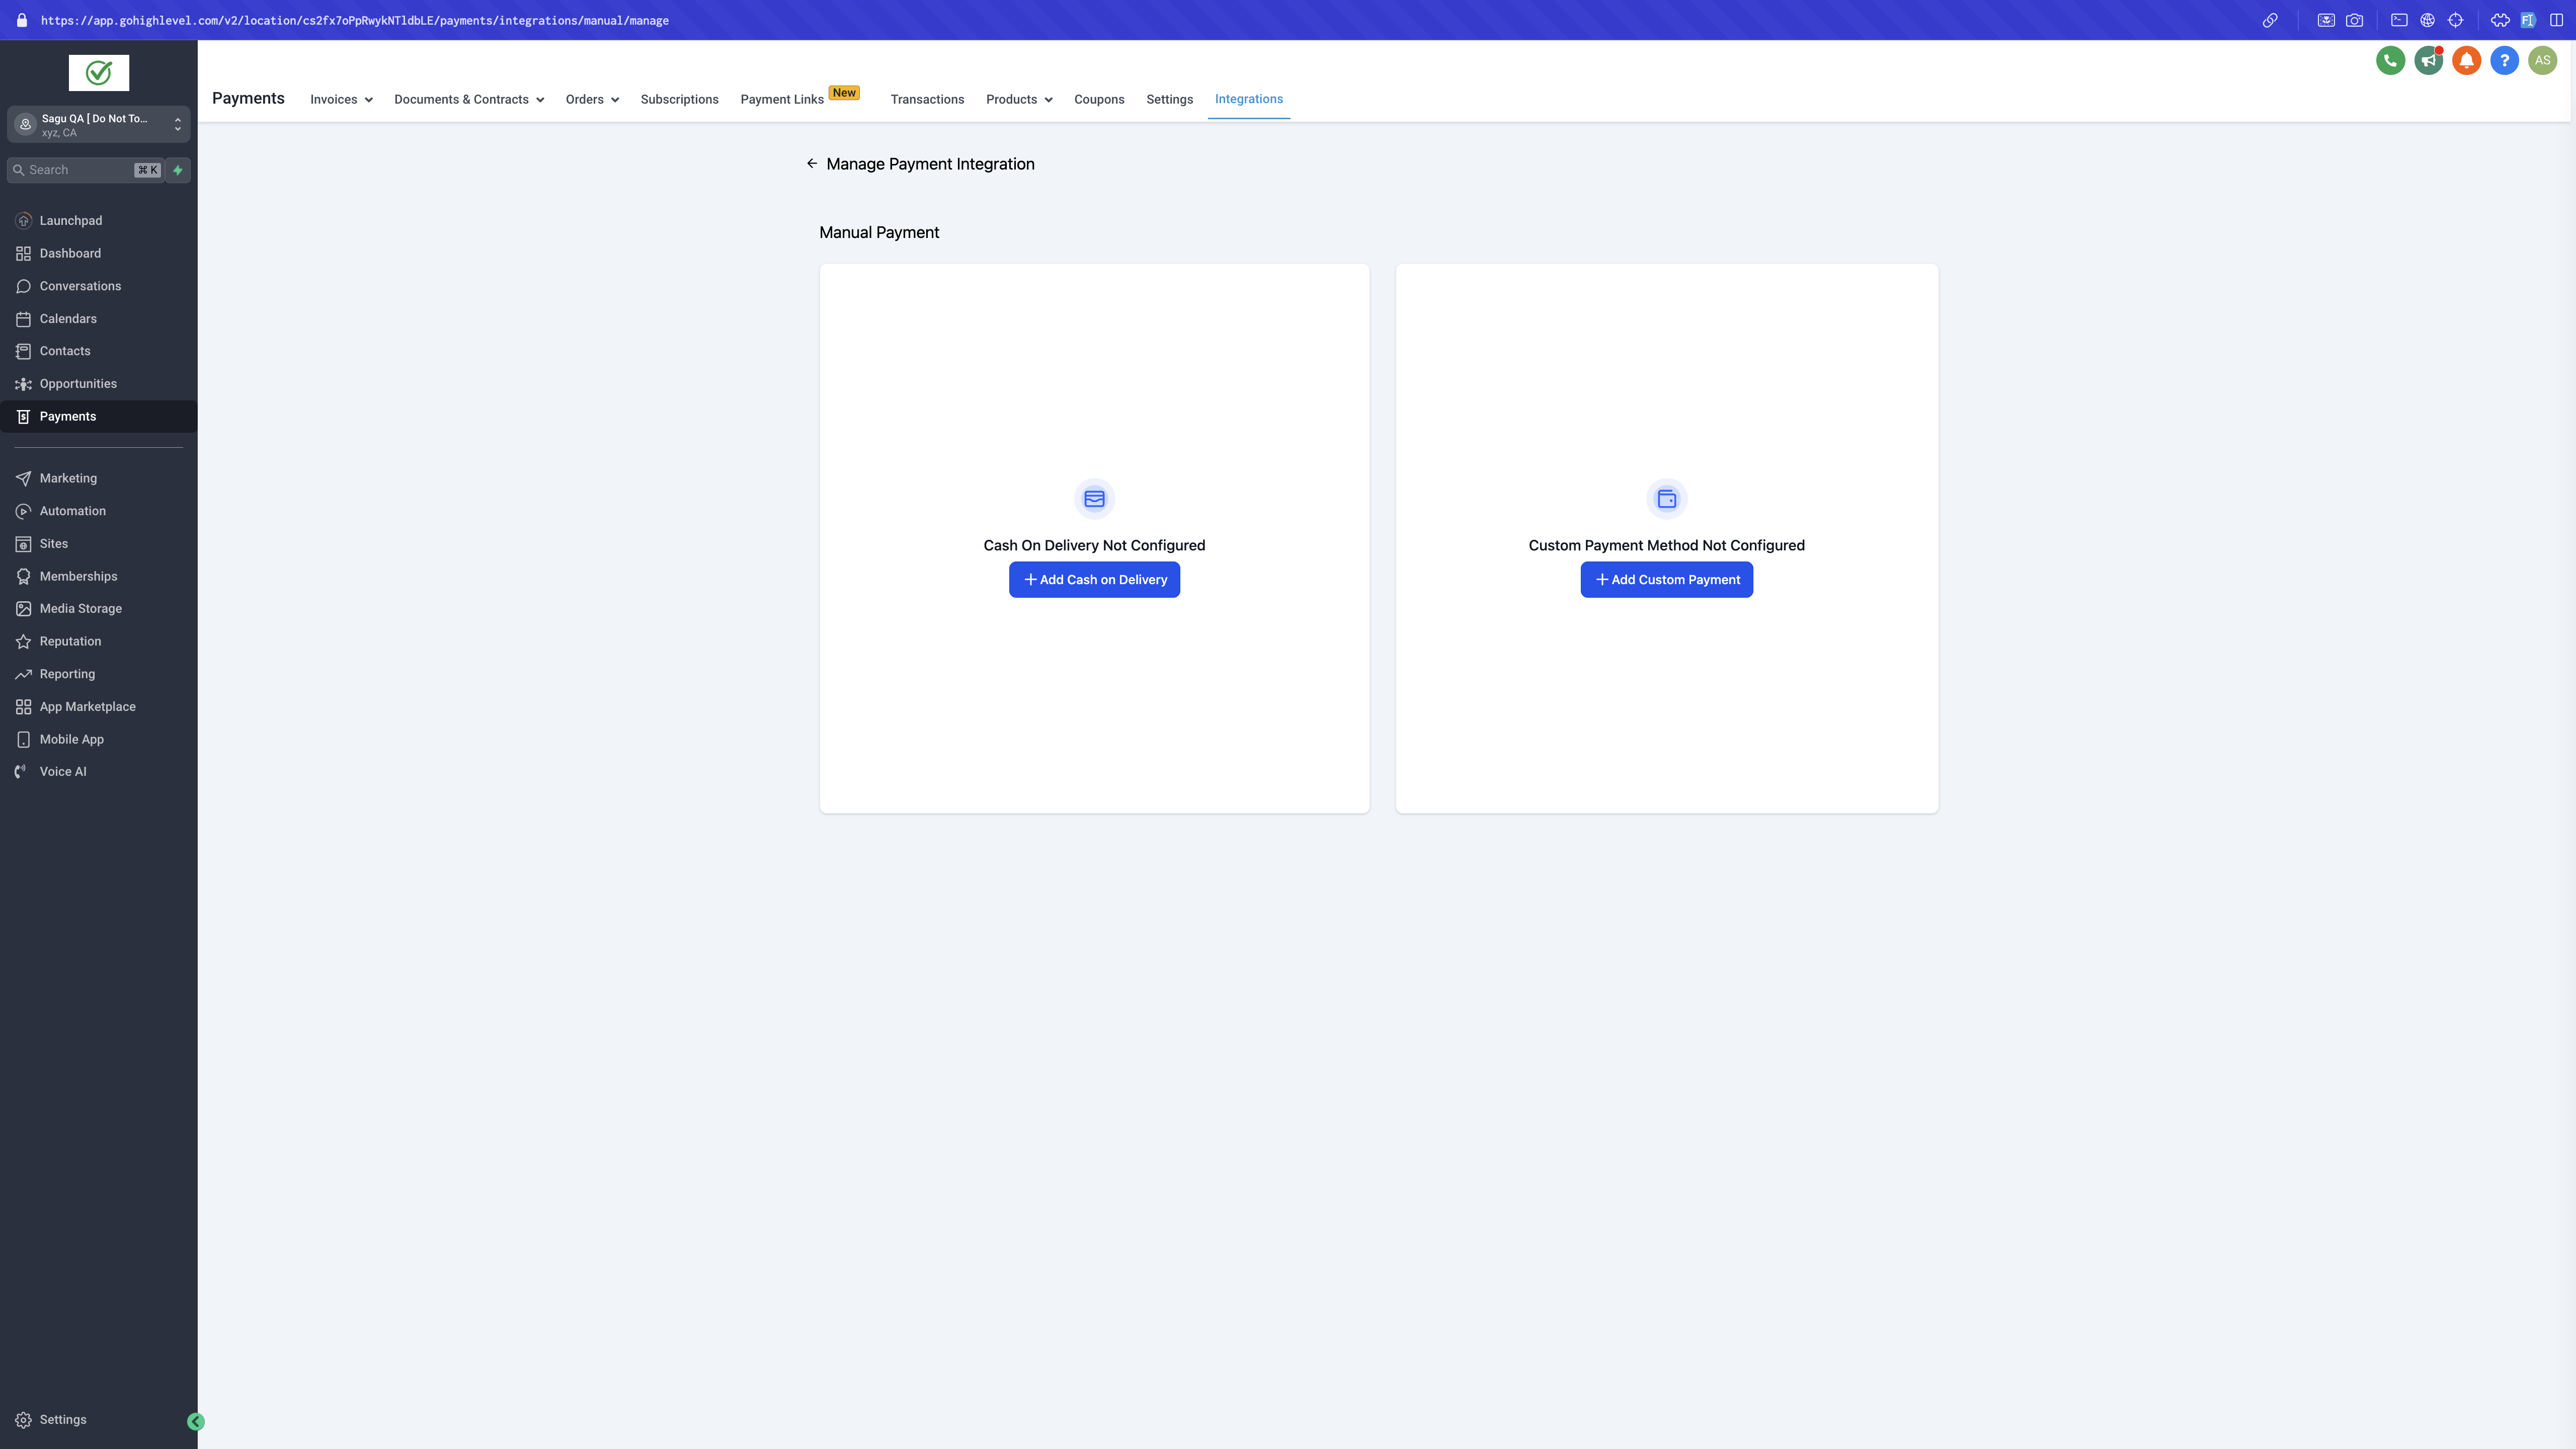
Task: Open the AS user avatar
Action: point(2542,60)
